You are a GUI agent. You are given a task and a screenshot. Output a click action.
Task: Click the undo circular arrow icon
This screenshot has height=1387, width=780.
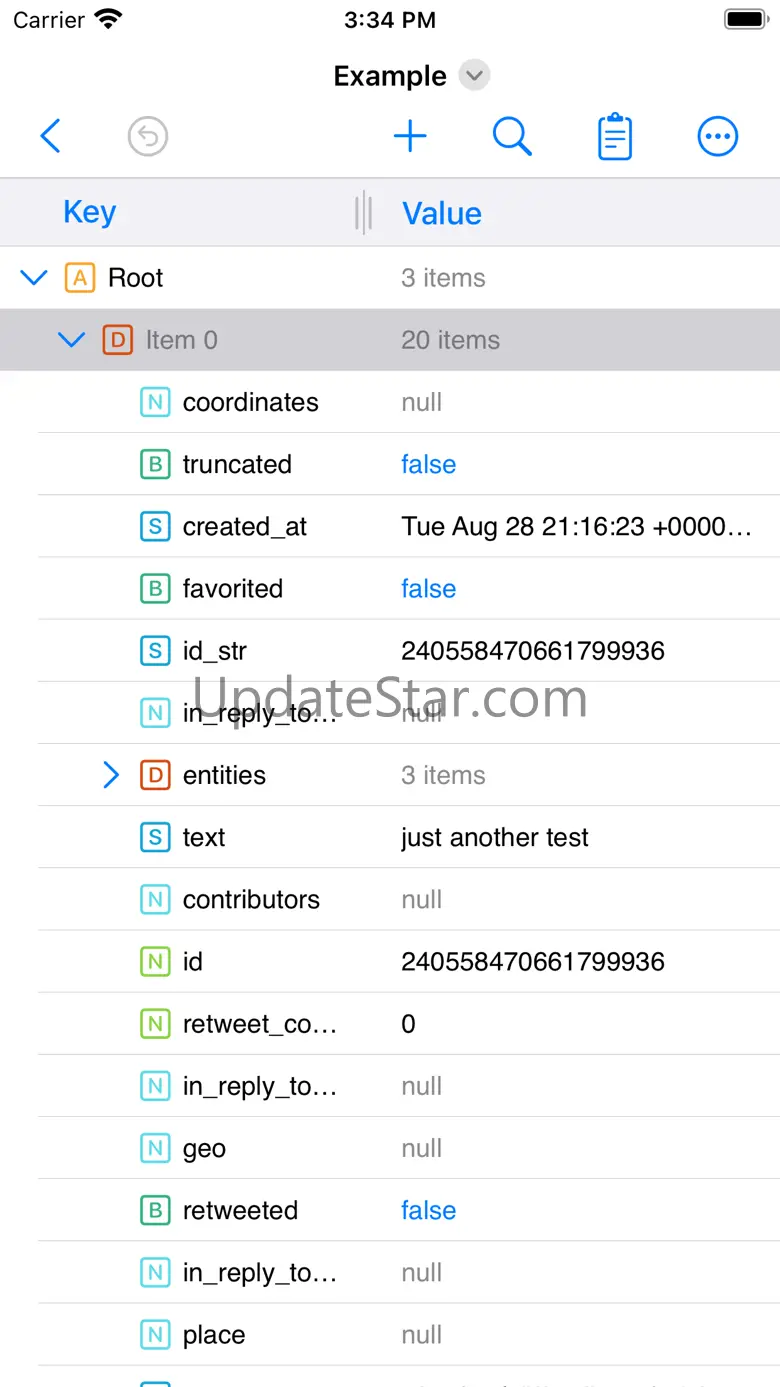(x=148, y=136)
